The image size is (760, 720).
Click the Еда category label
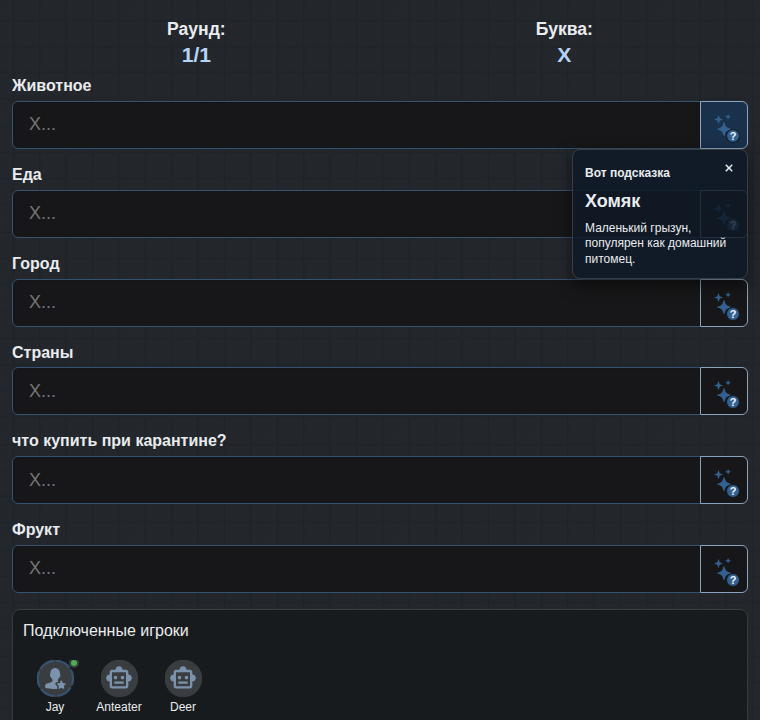pyautogui.click(x=27, y=175)
